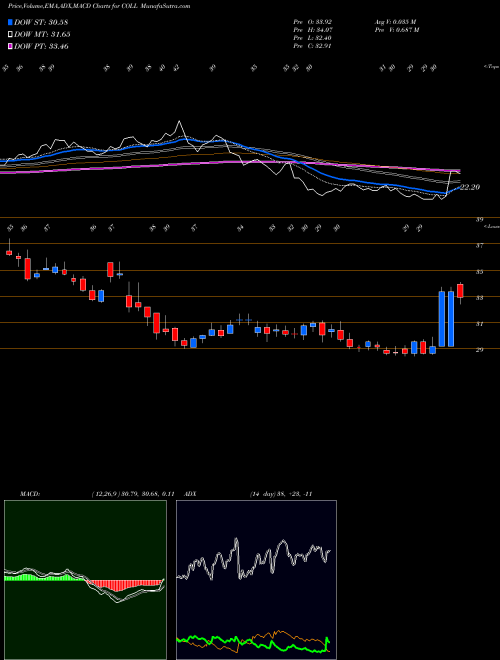Screen dimensions: 500x660
Task: Click the 35 price axis label
Action: pyautogui.click(x=479, y=272)
